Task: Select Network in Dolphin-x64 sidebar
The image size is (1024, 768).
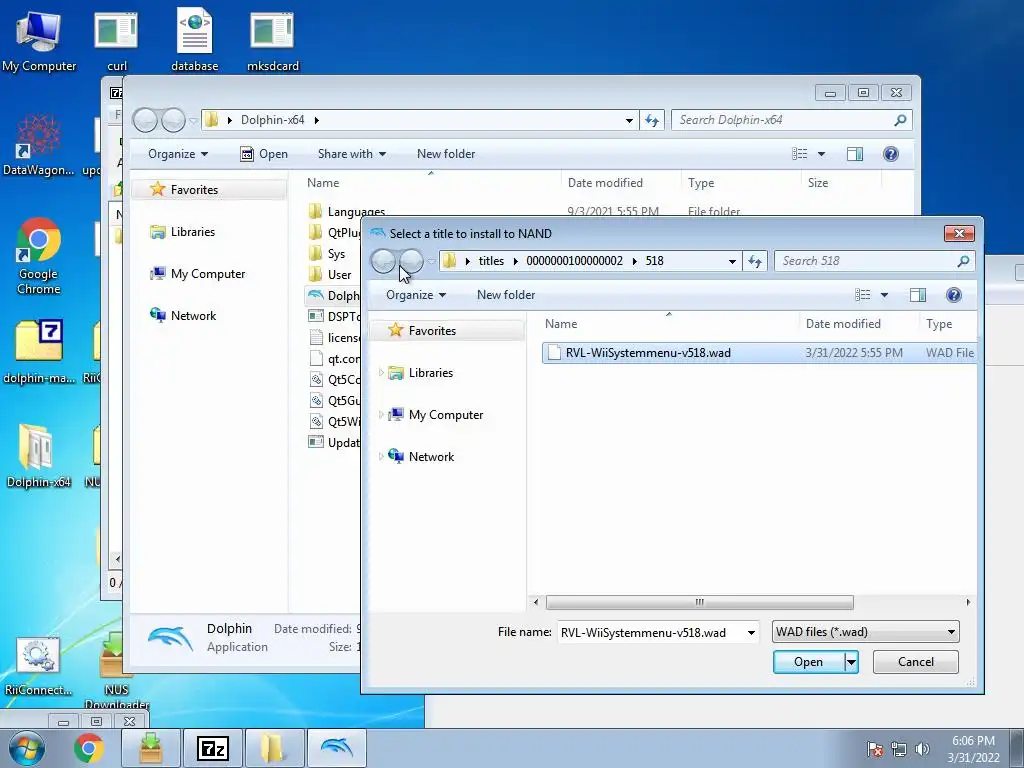Action: pyautogui.click(x=183, y=316)
